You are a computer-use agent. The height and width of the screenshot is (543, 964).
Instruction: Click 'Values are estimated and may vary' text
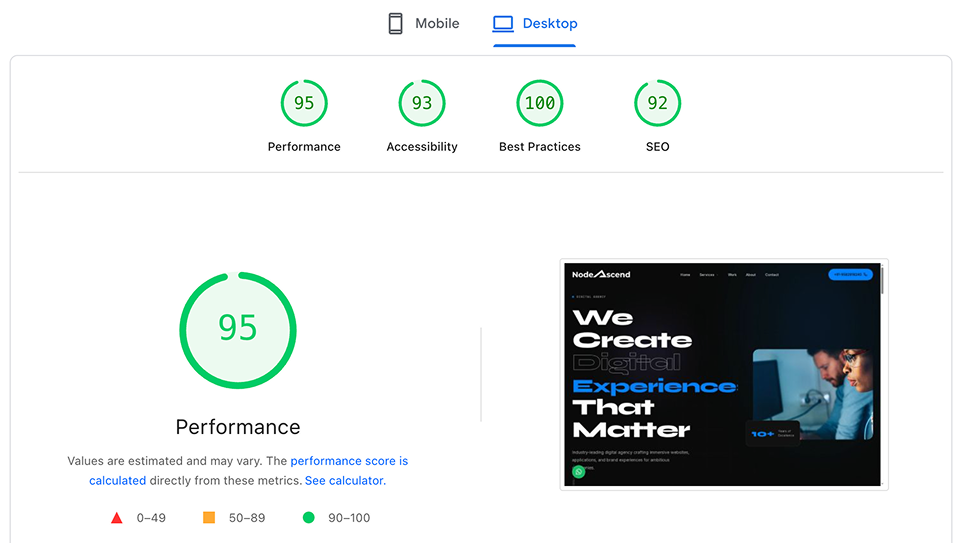point(165,461)
